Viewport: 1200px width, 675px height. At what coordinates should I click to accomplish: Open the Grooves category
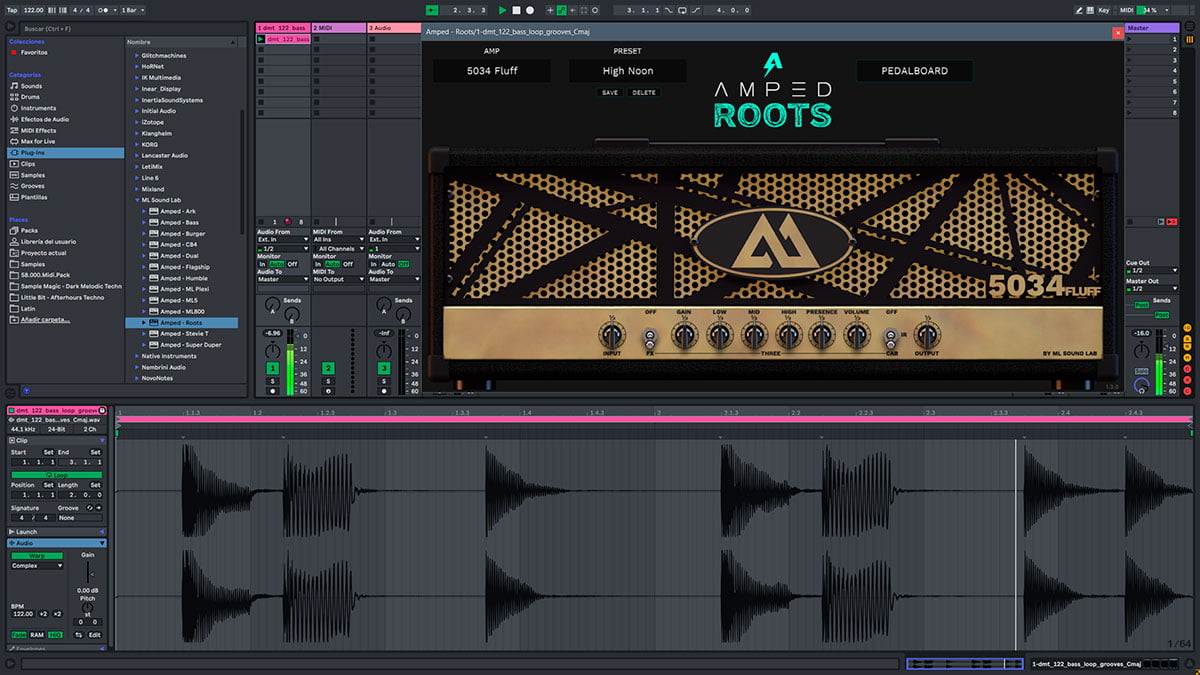tap(33, 186)
